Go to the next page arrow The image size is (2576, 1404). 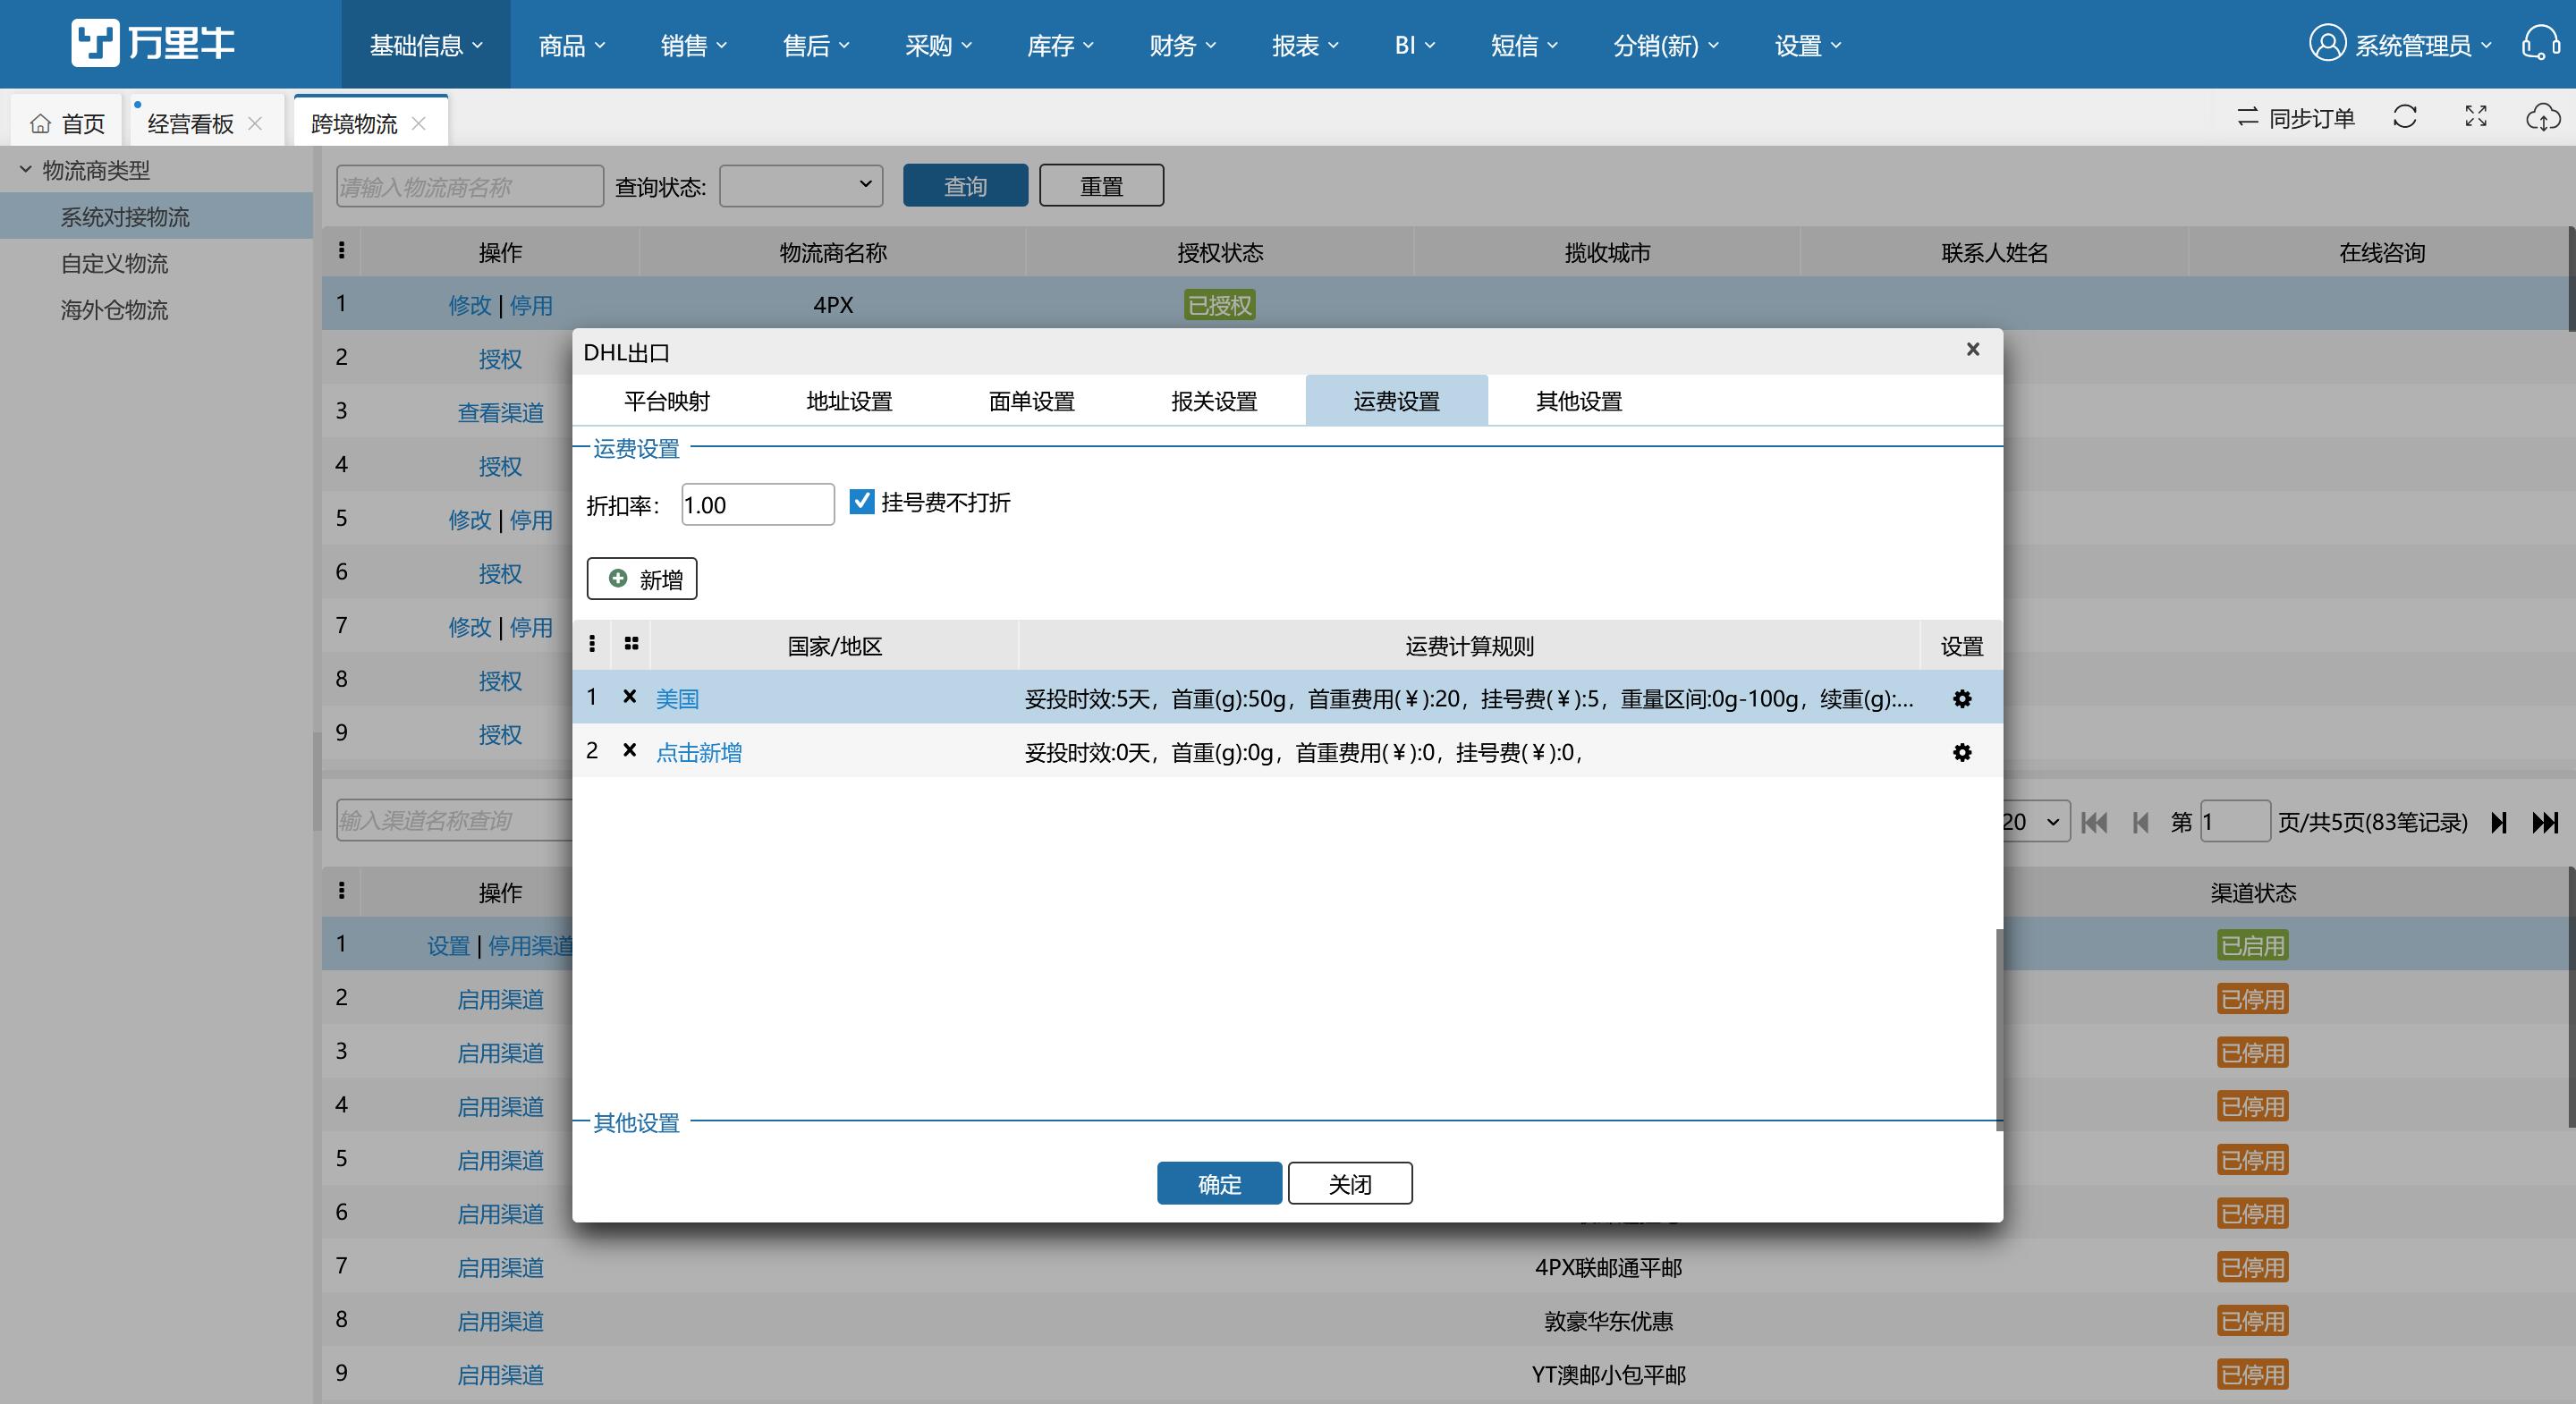[x=2499, y=822]
